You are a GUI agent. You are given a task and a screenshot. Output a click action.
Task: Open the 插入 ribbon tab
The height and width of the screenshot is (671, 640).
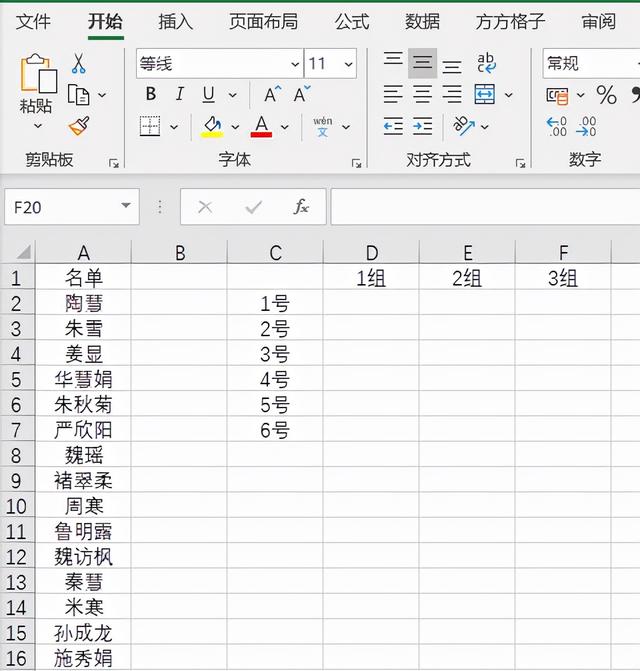click(176, 21)
